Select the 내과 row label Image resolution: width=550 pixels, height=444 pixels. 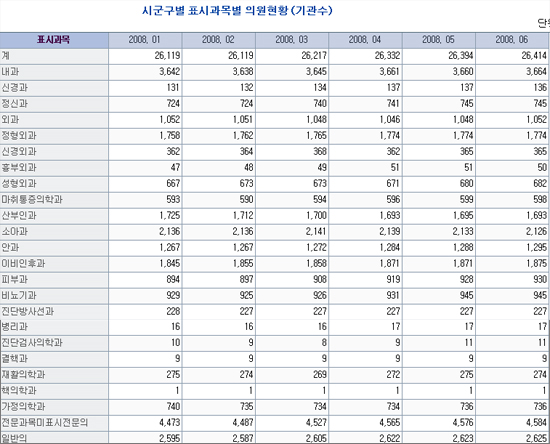(11, 72)
